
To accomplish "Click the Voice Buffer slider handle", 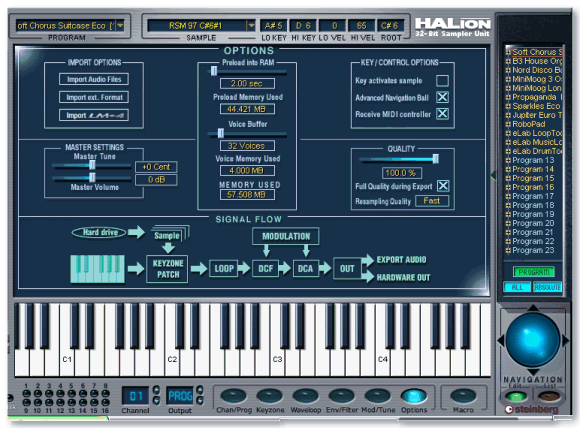I will (x=220, y=132).
